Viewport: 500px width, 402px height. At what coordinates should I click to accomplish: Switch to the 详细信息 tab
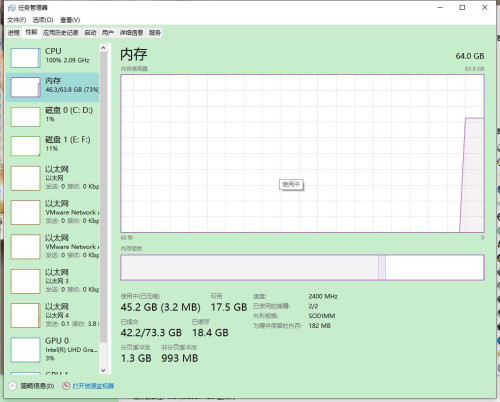coord(131,33)
